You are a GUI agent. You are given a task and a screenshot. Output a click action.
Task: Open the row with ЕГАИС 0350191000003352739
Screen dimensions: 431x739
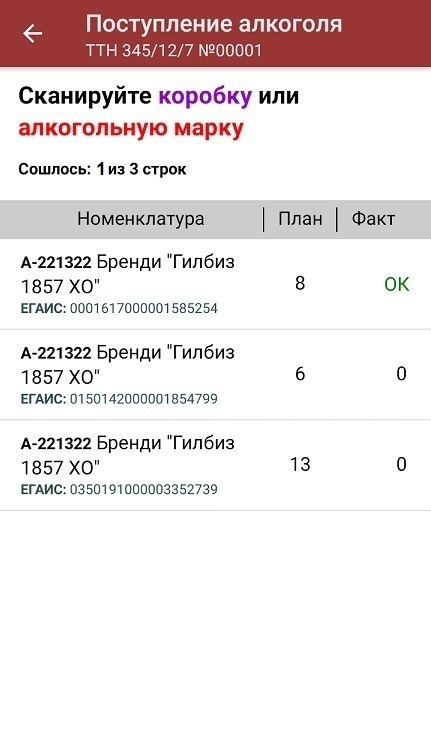216,466
